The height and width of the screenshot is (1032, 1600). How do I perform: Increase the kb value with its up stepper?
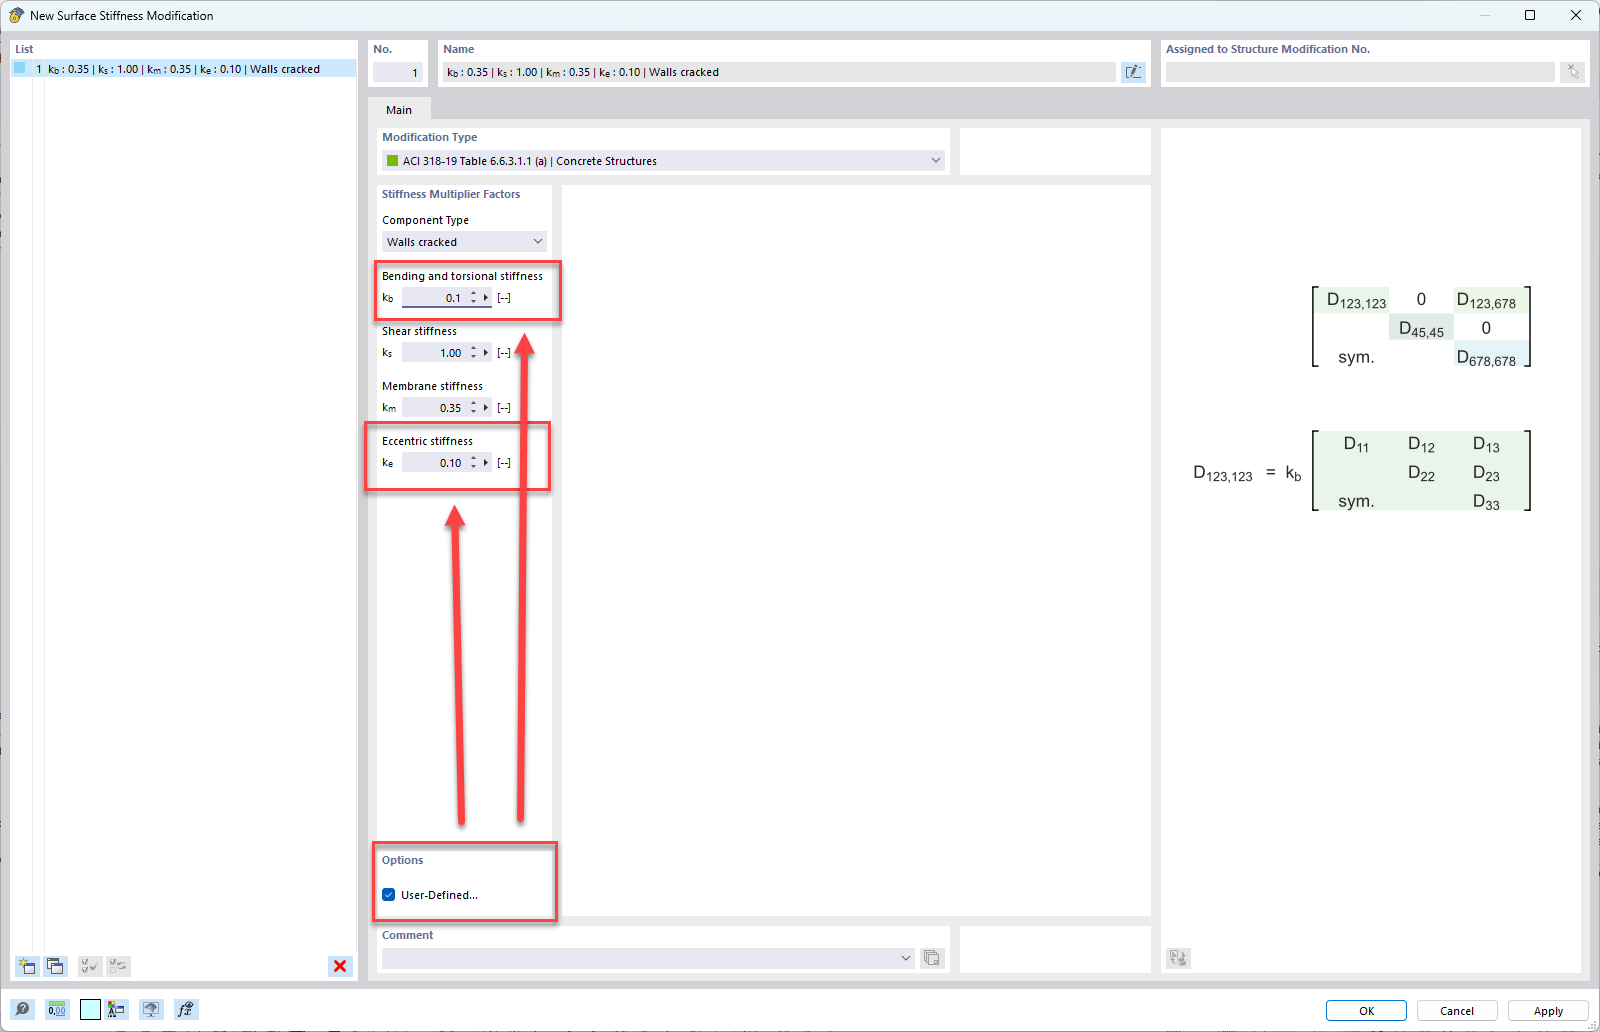(x=474, y=293)
